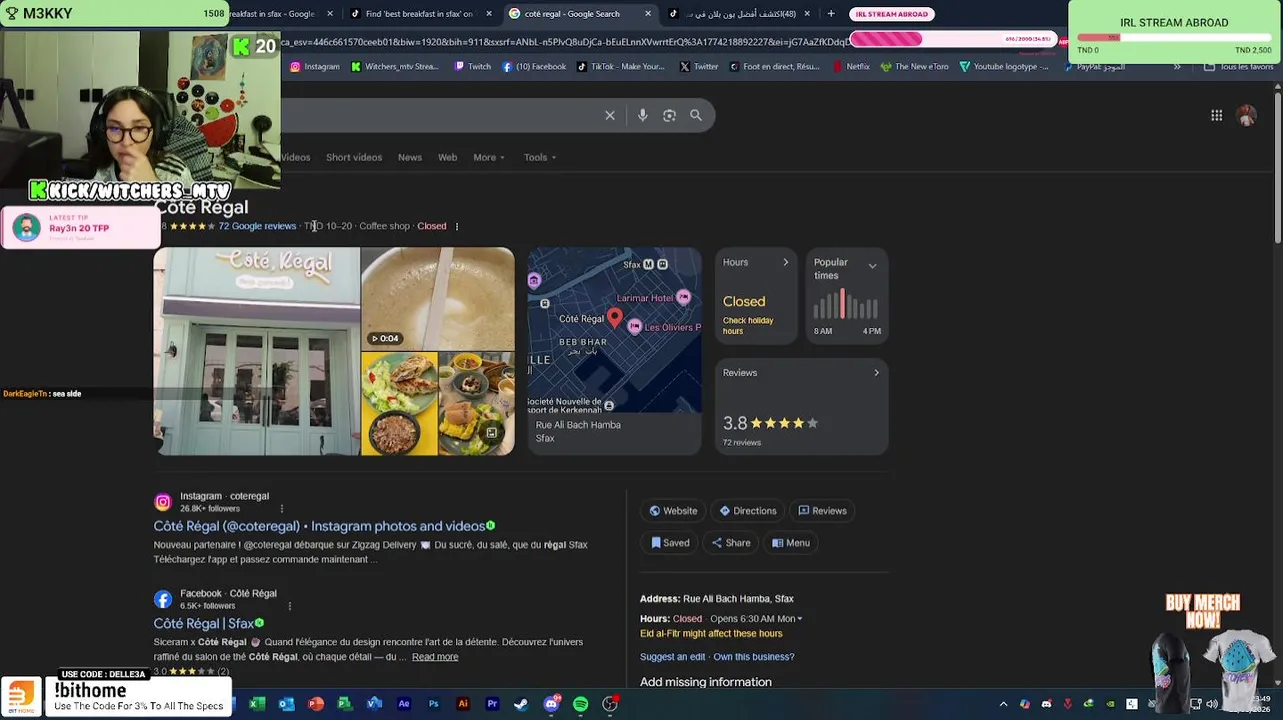The image size is (1283, 720).
Task: Open a new browser tab
Action: (x=831, y=14)
